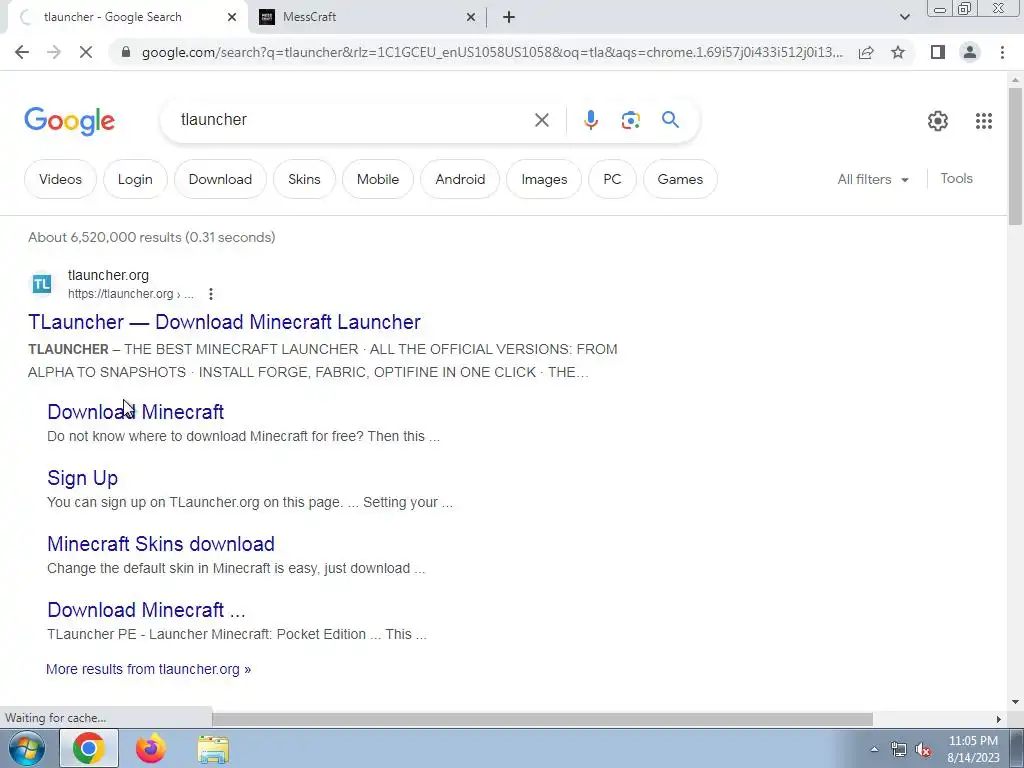Select the Games filter chip
The width and height of the screenshot is (1024, 768).
[680, 179]
